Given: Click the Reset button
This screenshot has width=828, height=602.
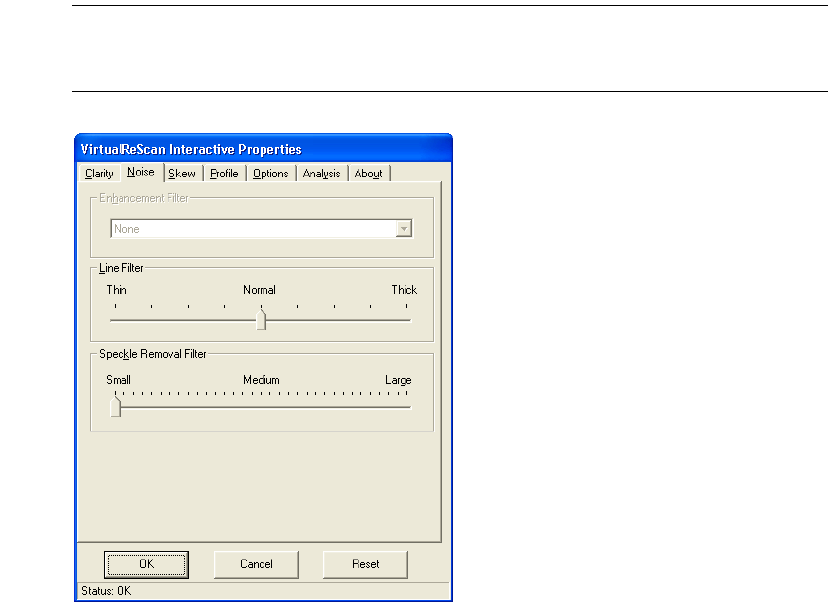Looking at the screenshot, I should tap(365, 565).
